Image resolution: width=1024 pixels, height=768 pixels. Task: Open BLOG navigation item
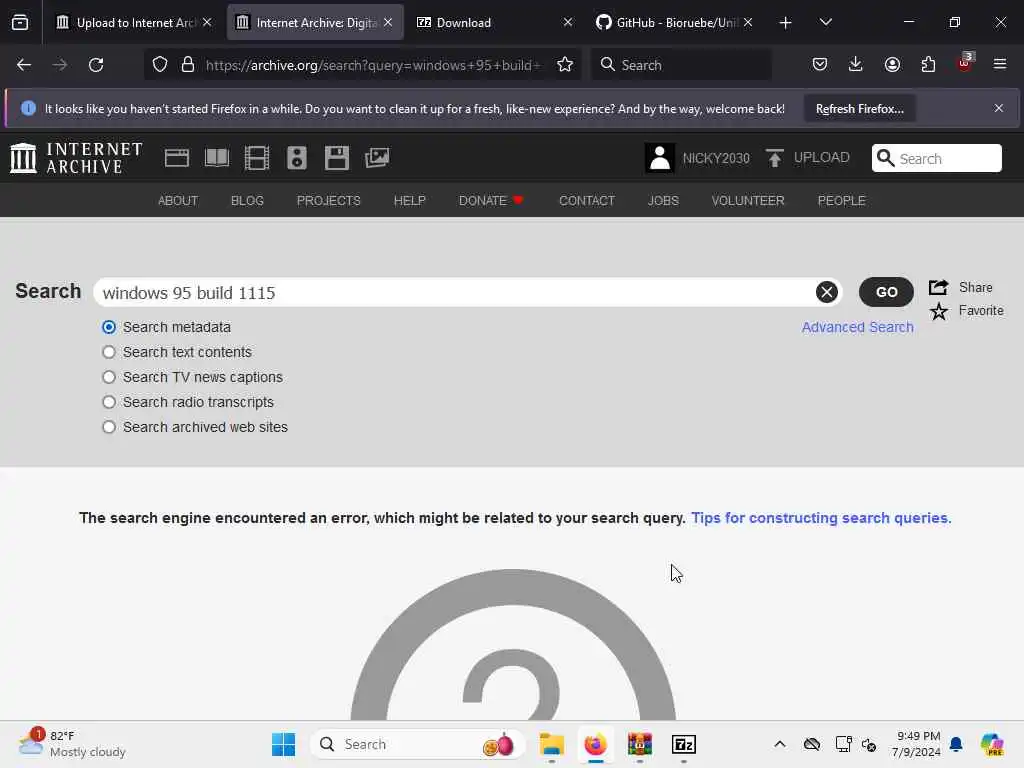click(x=247, y=200)
